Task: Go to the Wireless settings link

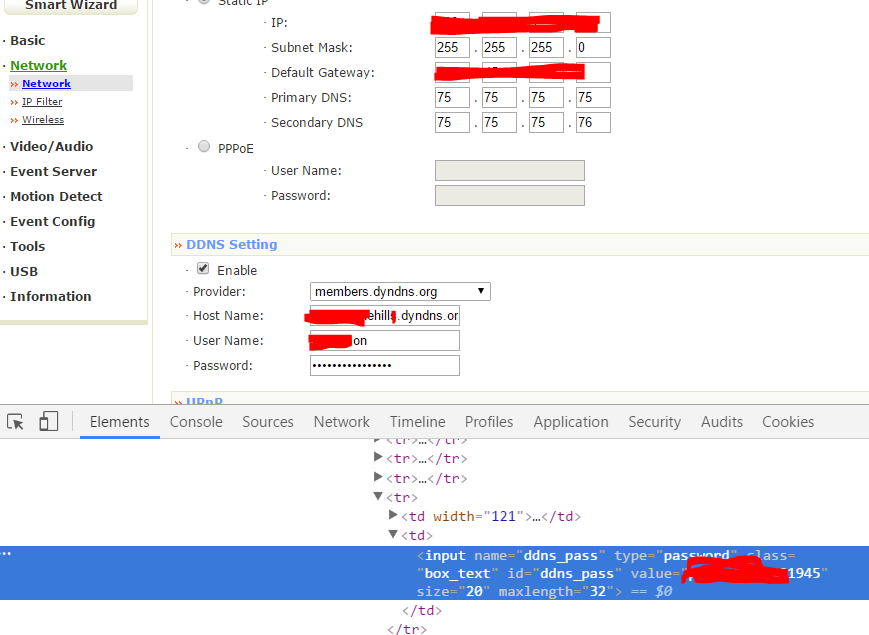Action: pyautogui.click(x=43, y=120)
